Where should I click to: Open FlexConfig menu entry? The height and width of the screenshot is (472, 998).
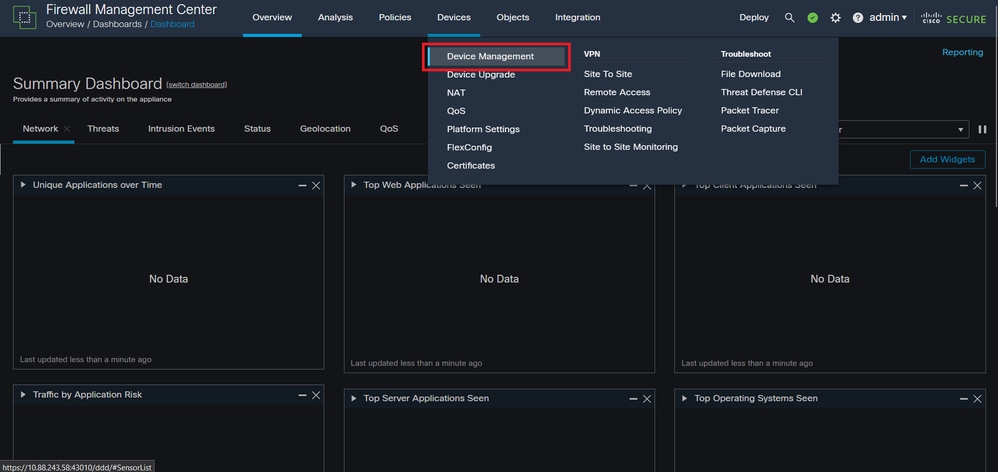(469, 148)
